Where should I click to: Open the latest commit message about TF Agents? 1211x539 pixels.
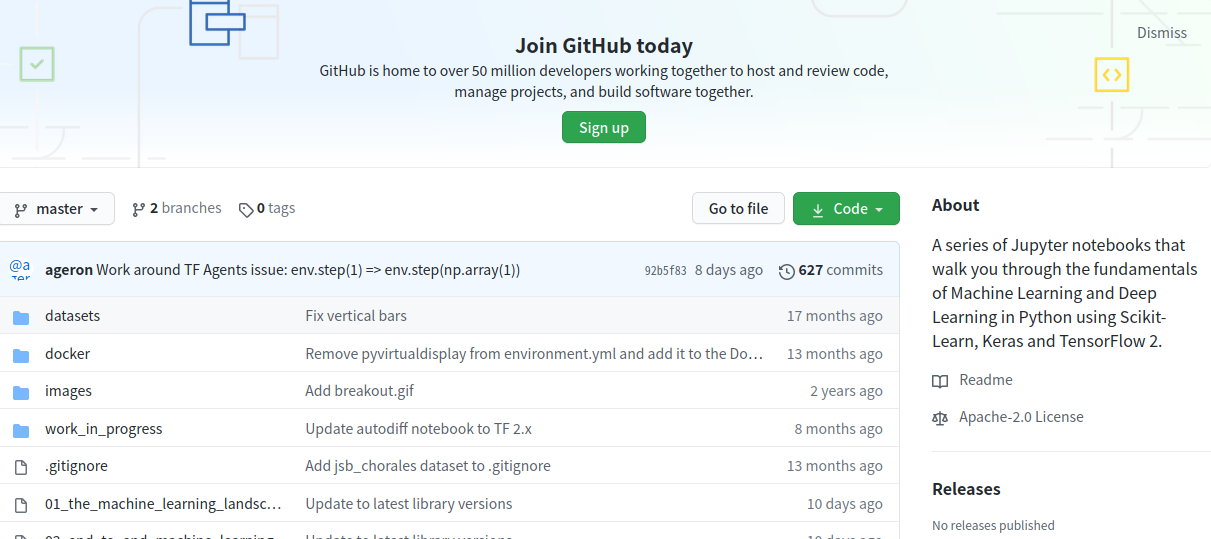308,270
